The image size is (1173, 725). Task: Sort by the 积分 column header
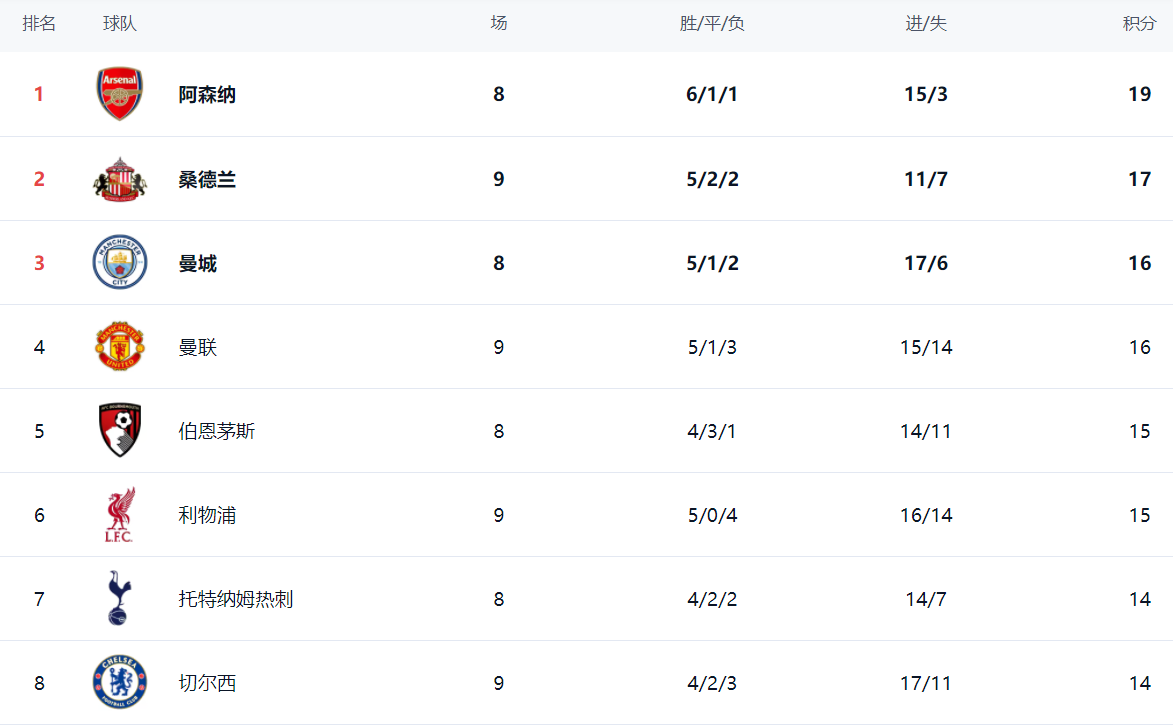(1139, 24)
